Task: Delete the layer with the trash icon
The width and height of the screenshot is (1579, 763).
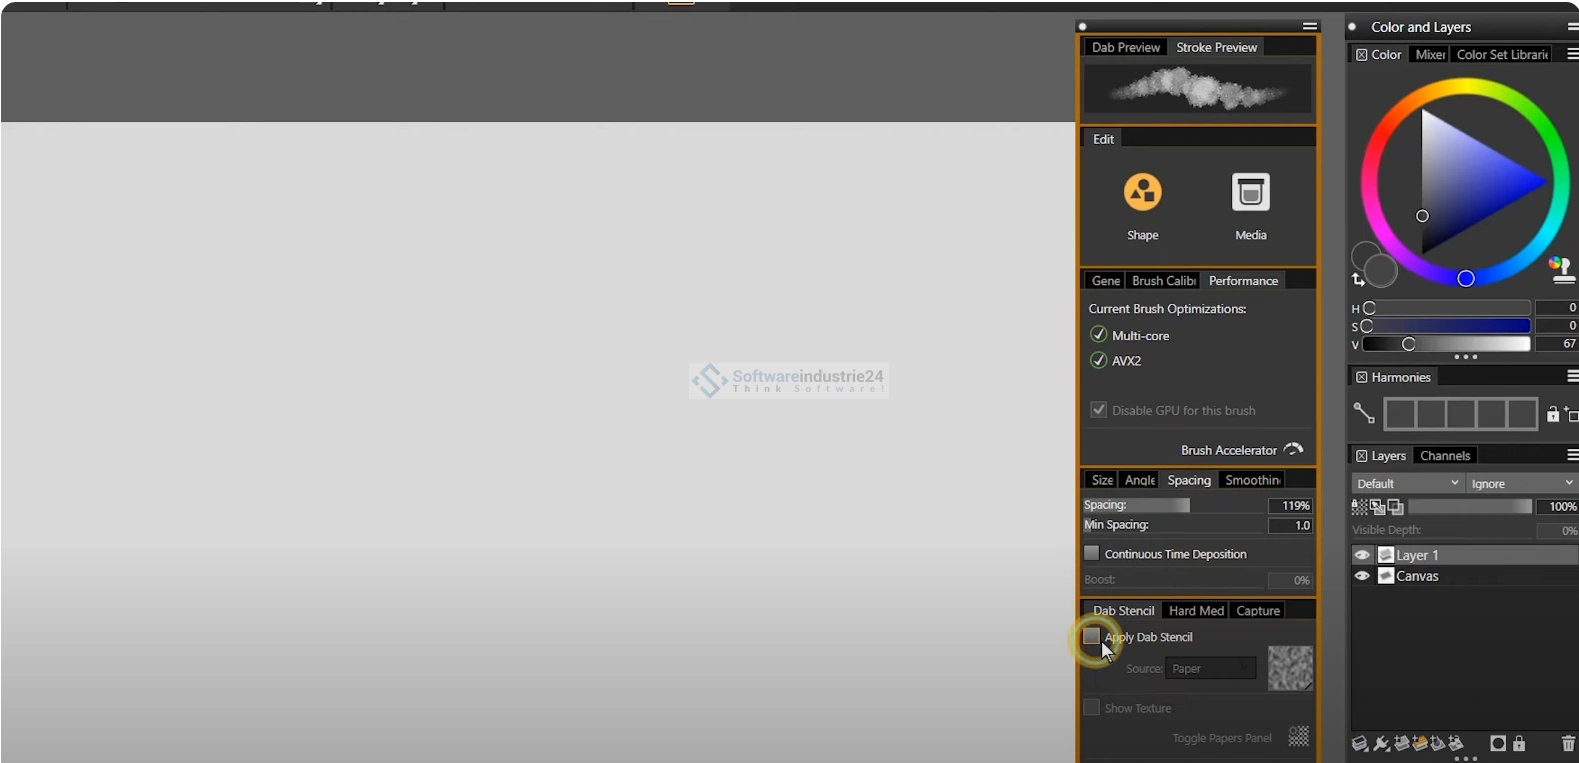Action: (1567, 743)
